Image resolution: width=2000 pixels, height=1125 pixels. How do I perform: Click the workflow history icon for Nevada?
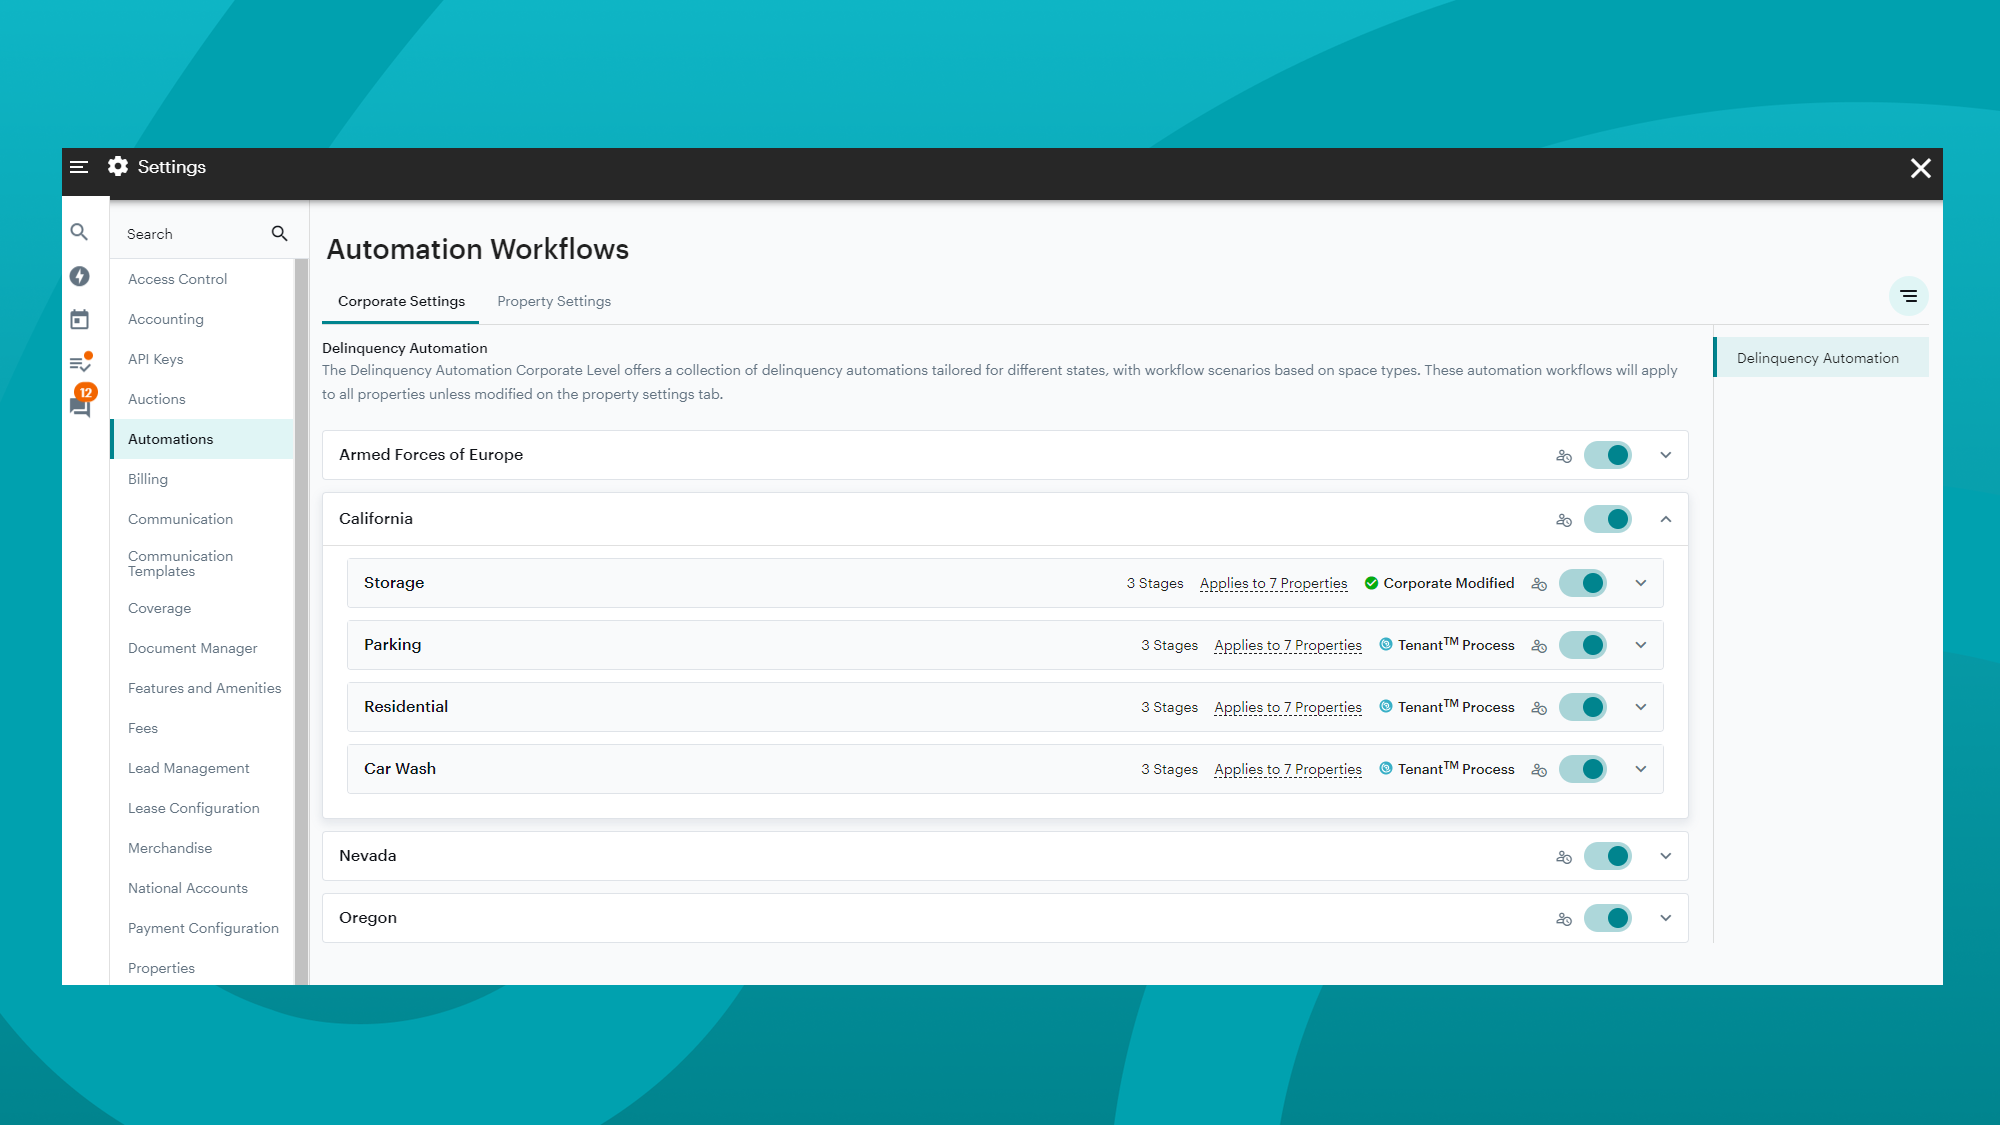coord(1565,856)
